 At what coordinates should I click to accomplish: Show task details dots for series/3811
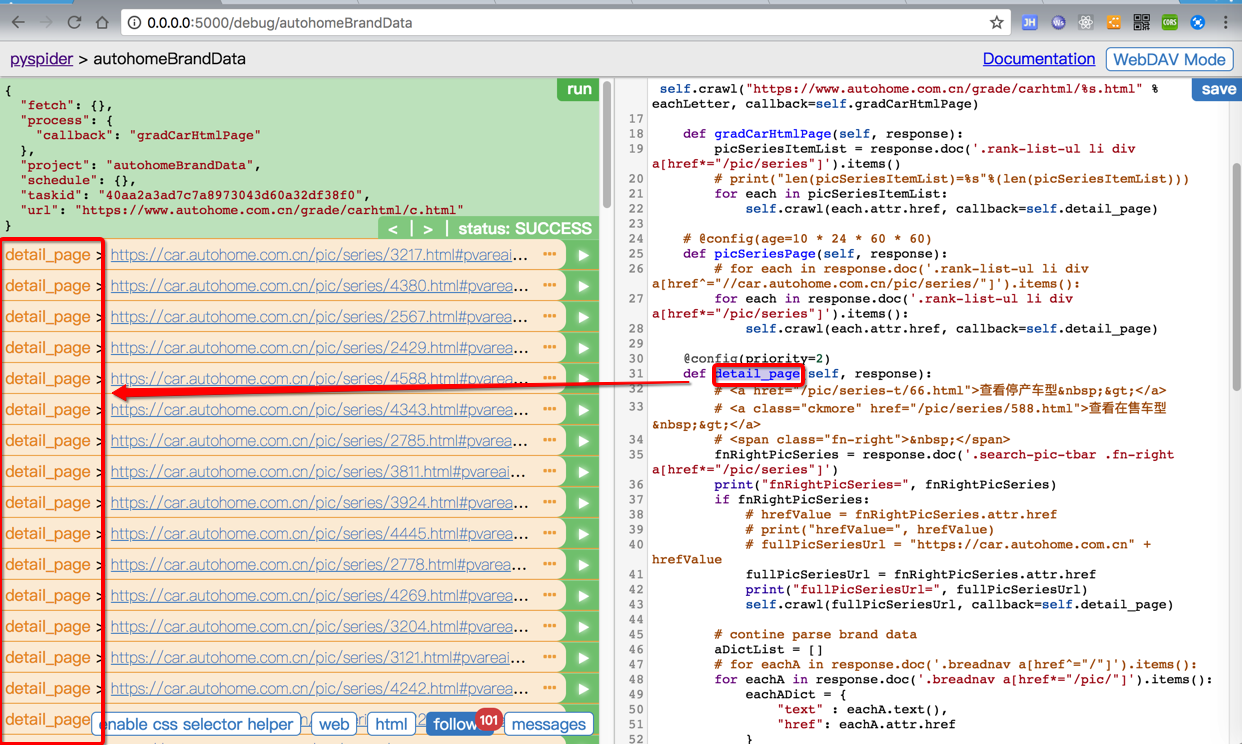(550, 472)
